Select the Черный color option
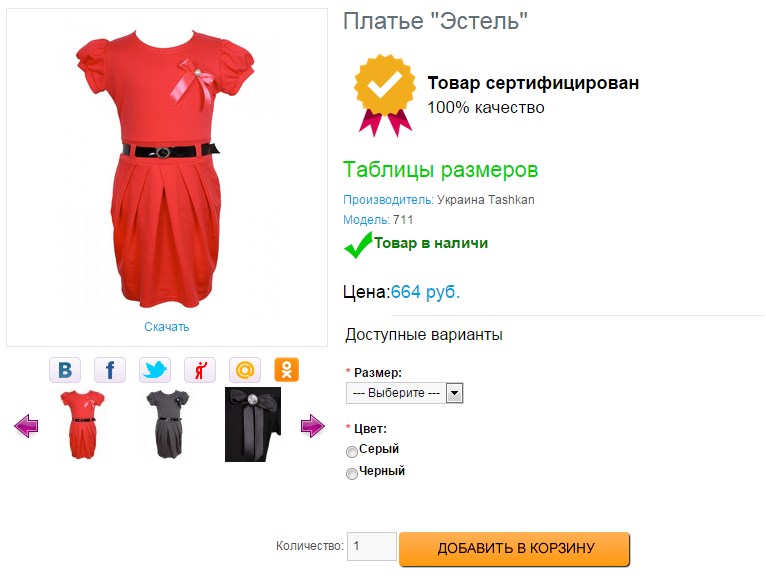 [x=352, y=474]
